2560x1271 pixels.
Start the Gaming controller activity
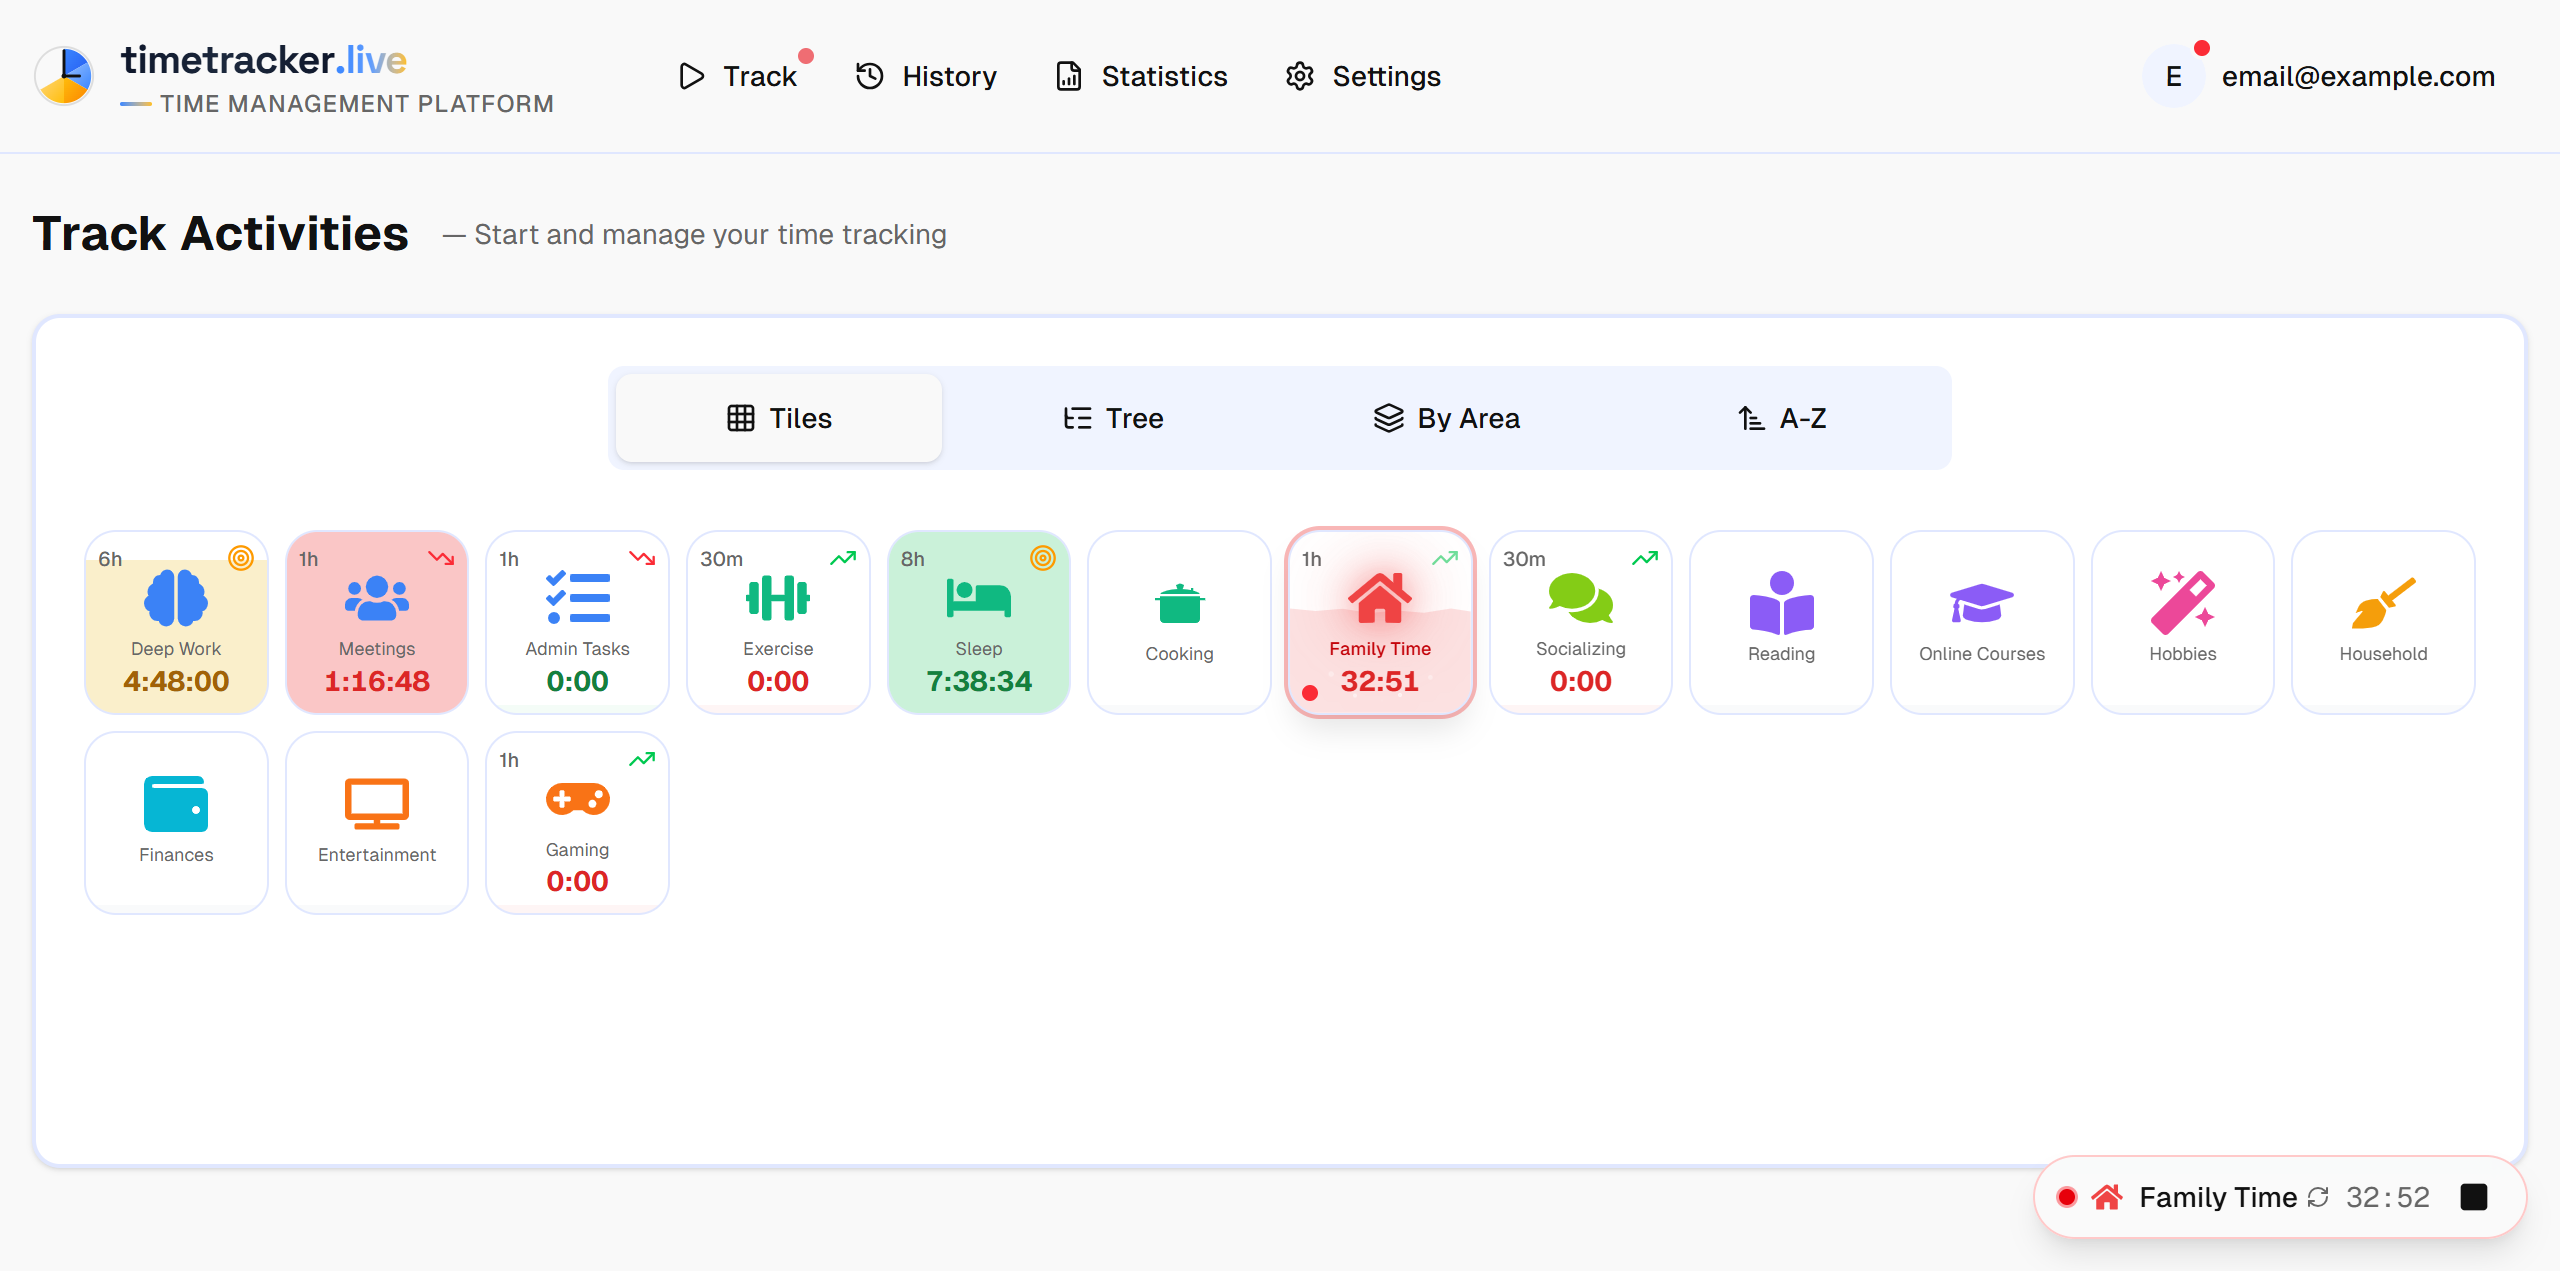tap(577, 799)
